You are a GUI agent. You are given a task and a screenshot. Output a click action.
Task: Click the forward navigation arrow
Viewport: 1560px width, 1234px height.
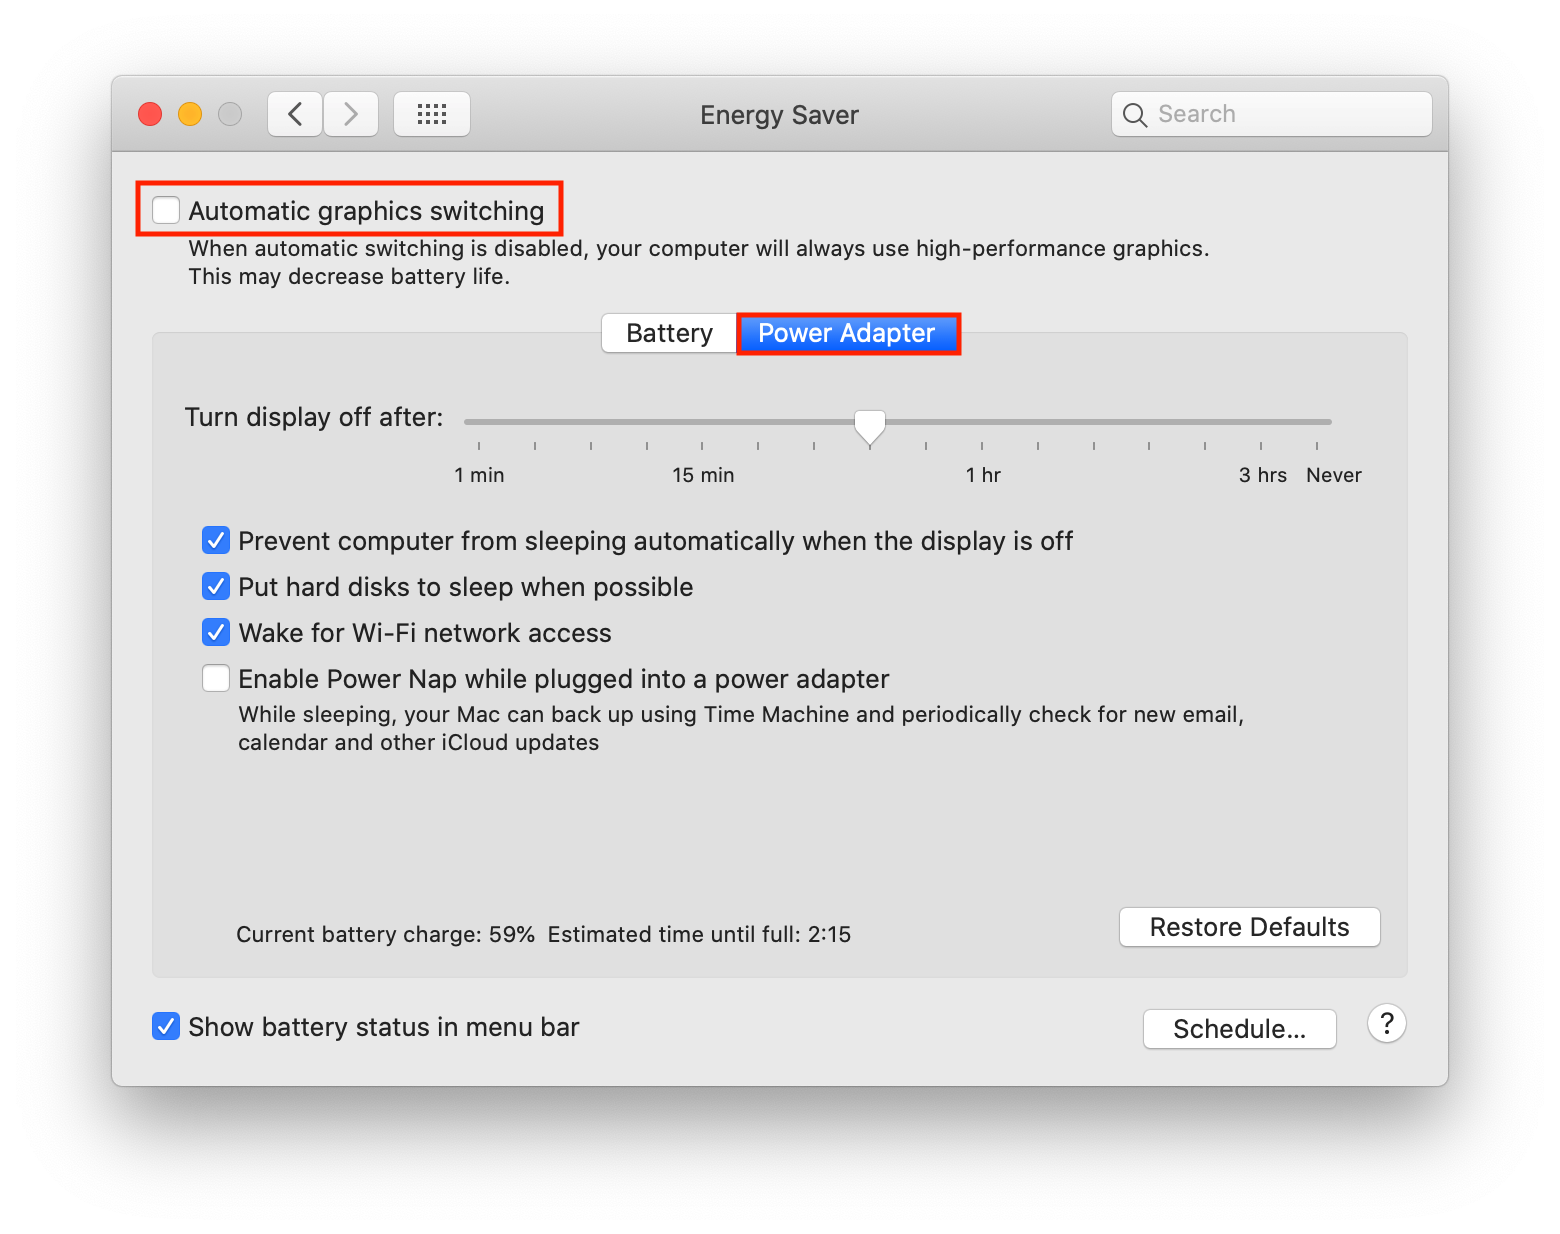point(351,113)
